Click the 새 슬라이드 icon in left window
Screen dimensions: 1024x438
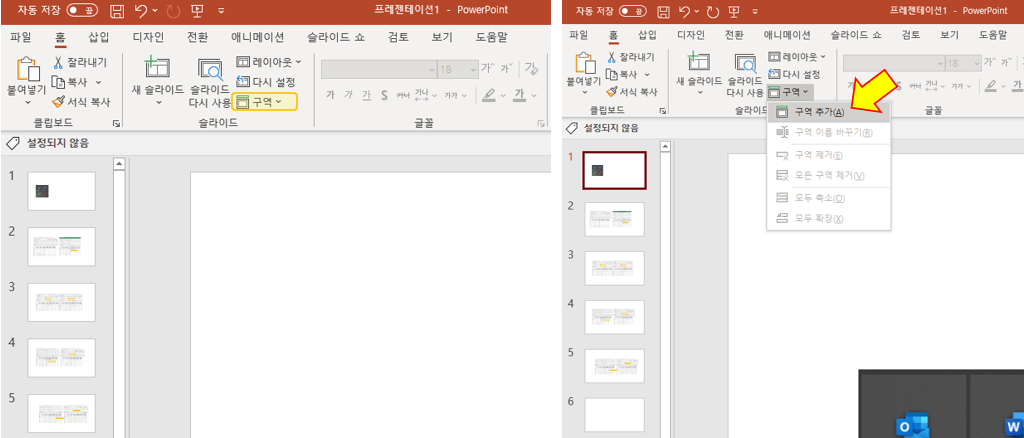(157, 69)
